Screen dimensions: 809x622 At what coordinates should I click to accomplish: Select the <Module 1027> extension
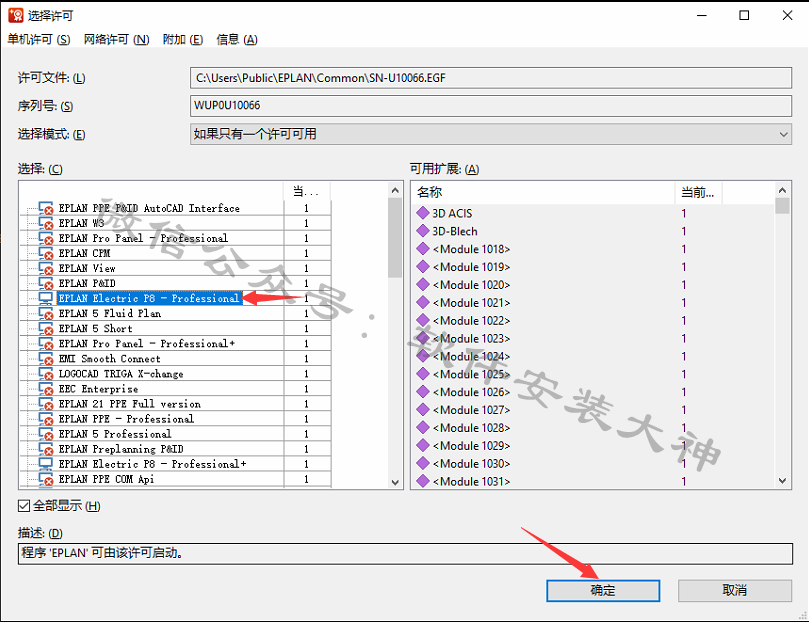click(x=472, y=410)
